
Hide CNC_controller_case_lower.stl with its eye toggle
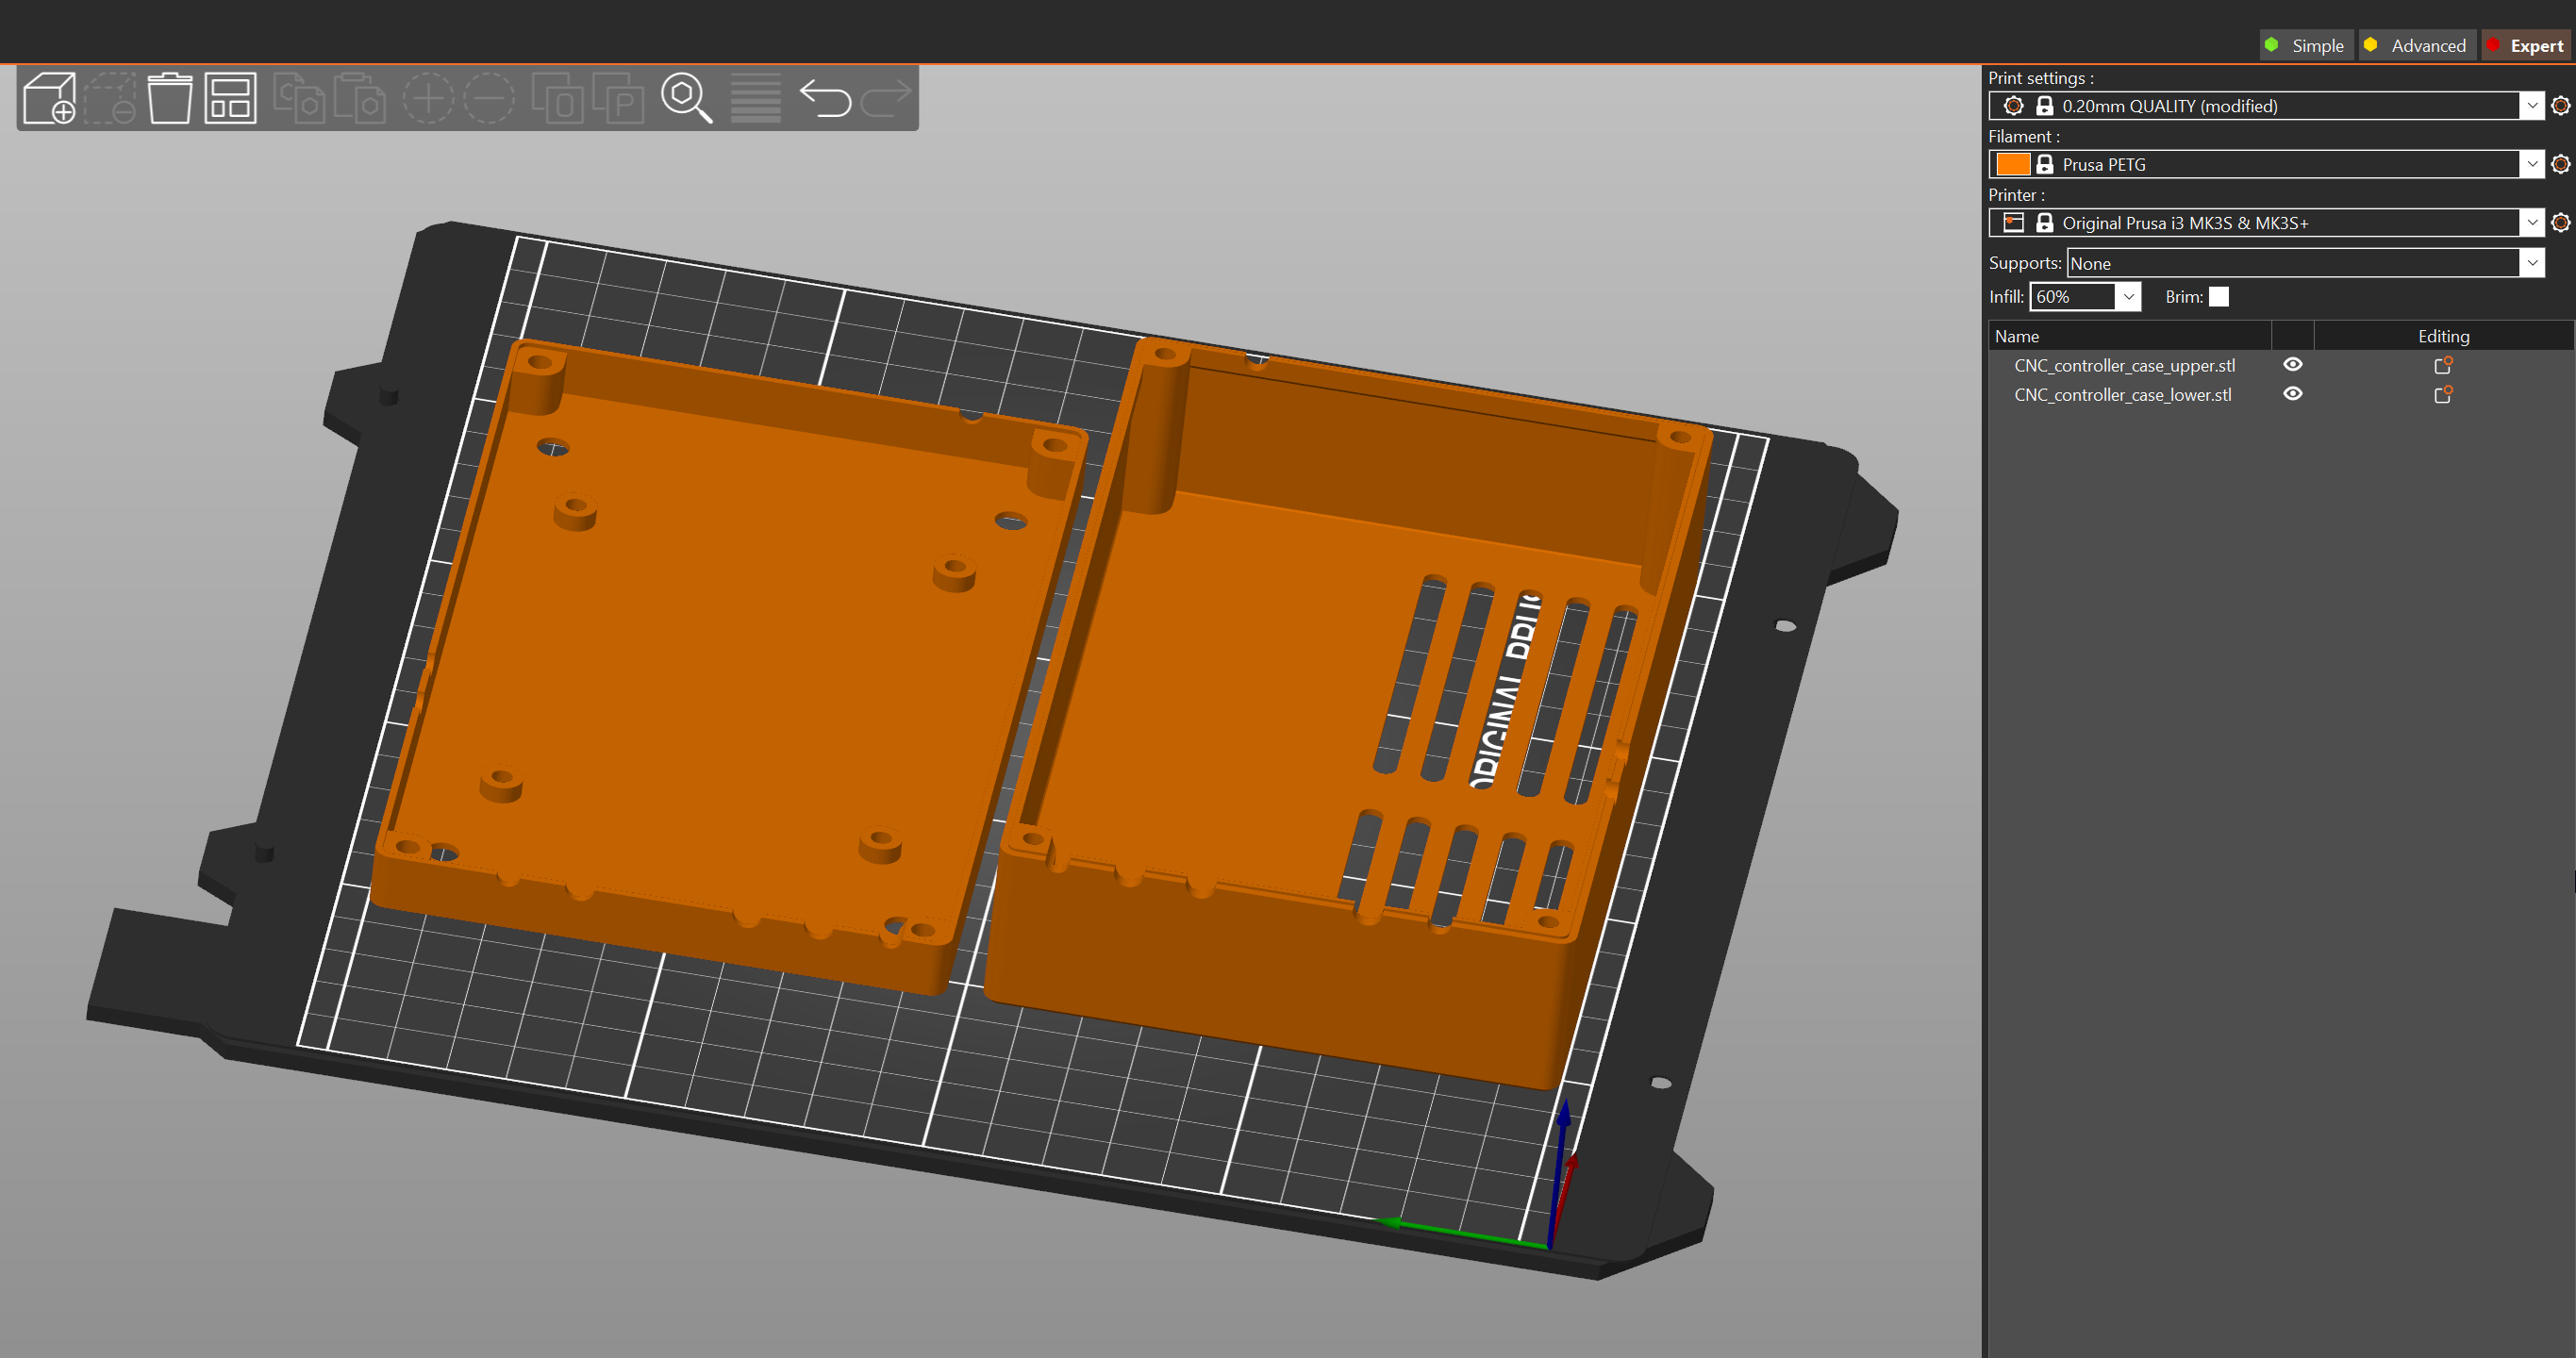[x=2293, y=393]
